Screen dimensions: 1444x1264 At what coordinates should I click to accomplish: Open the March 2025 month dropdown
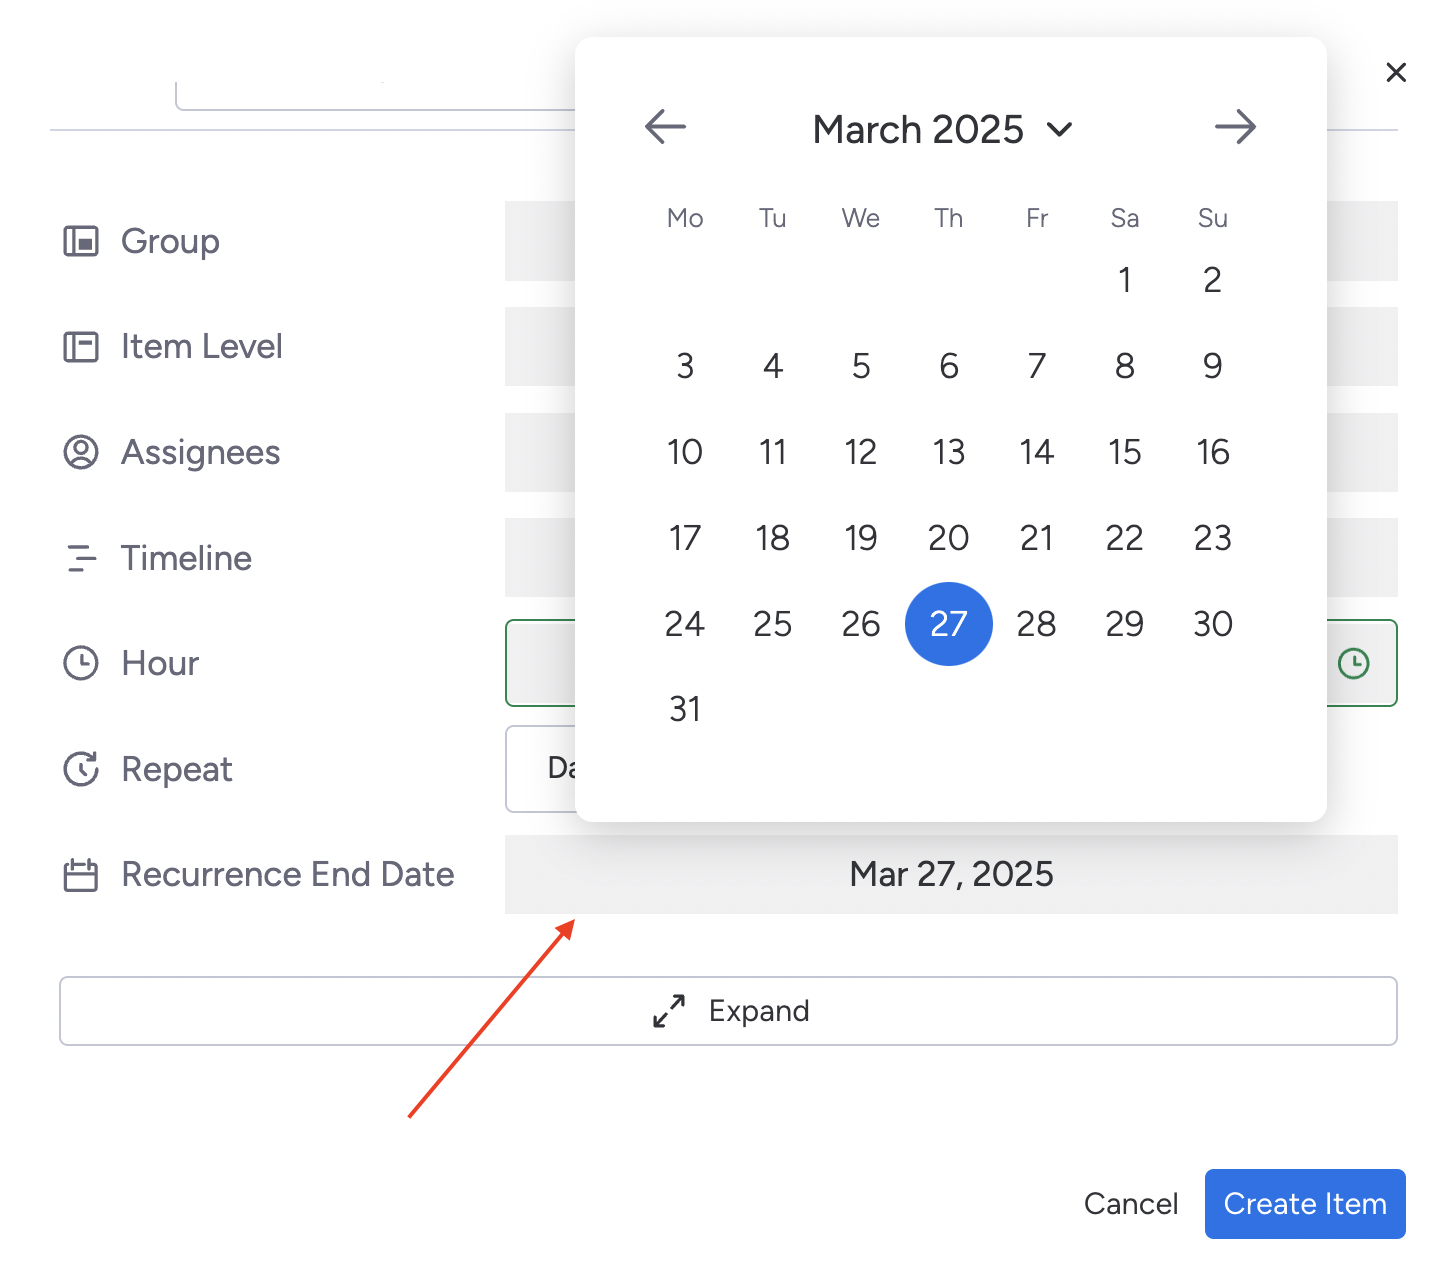point(942,129)
